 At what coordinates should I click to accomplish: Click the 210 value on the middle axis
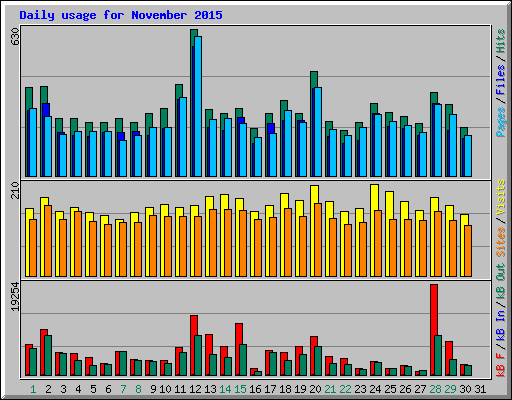[15, 190]
